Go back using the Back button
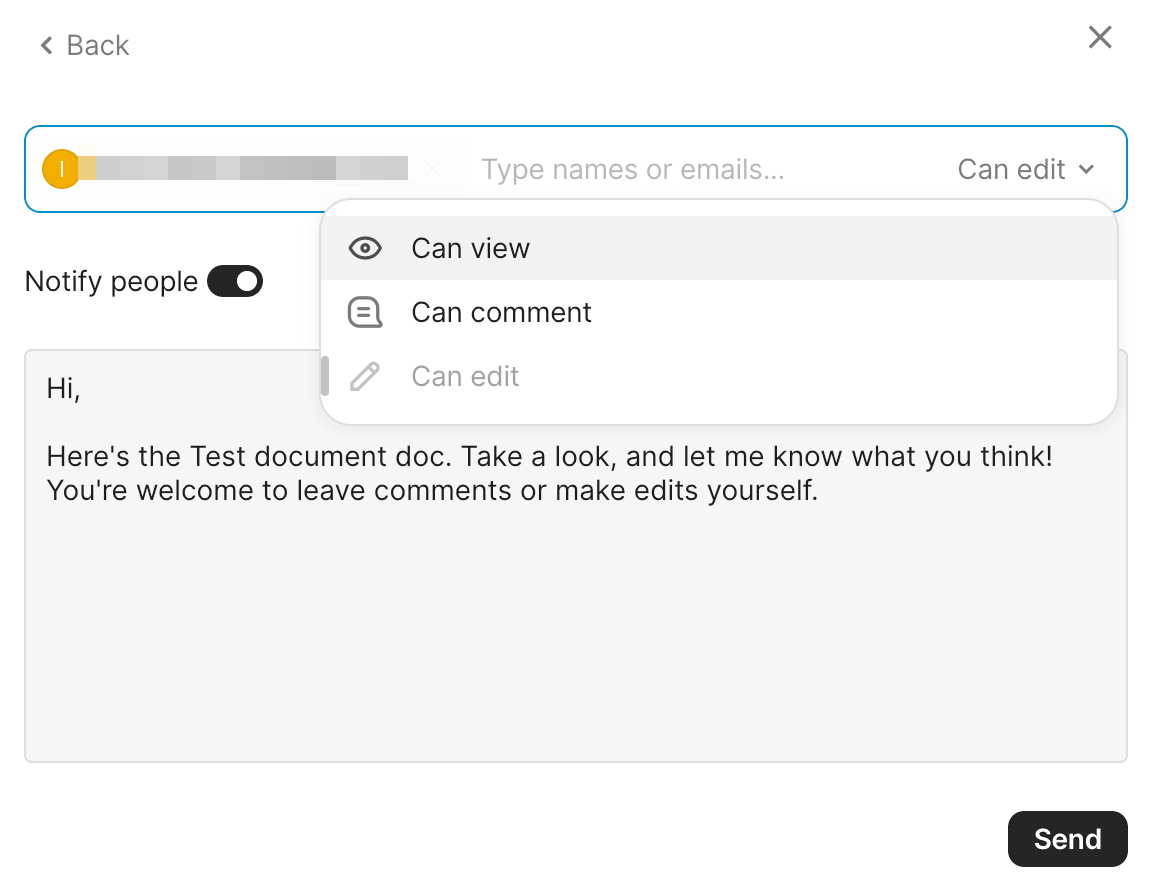1158x888 pixels. 85,46
